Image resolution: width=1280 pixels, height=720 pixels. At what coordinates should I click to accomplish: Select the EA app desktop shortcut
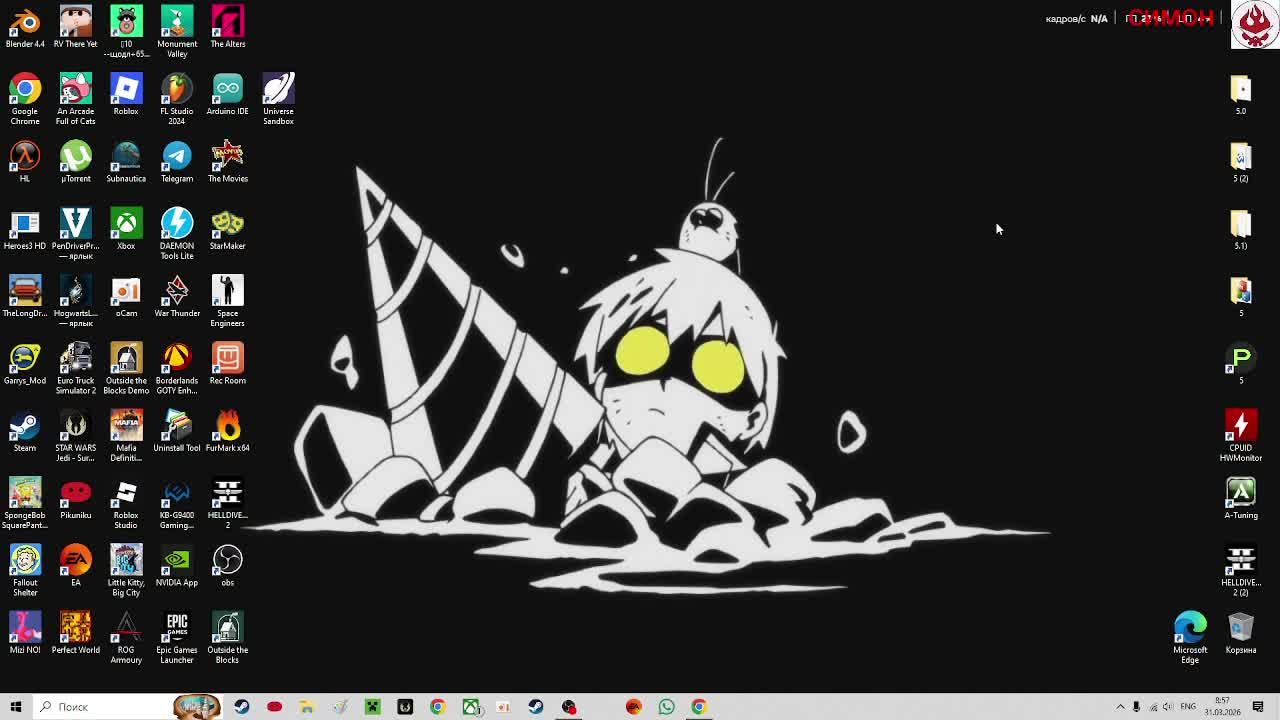[76, 566]
